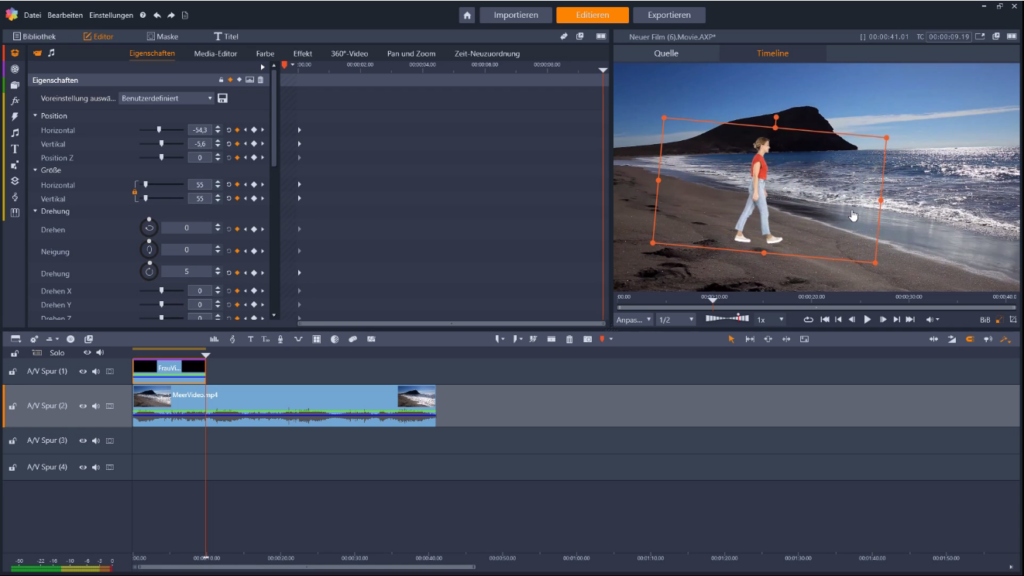
Task: Hide the A/V Spur (4) track
Action: pyautogui.click(x=82, y=468)
